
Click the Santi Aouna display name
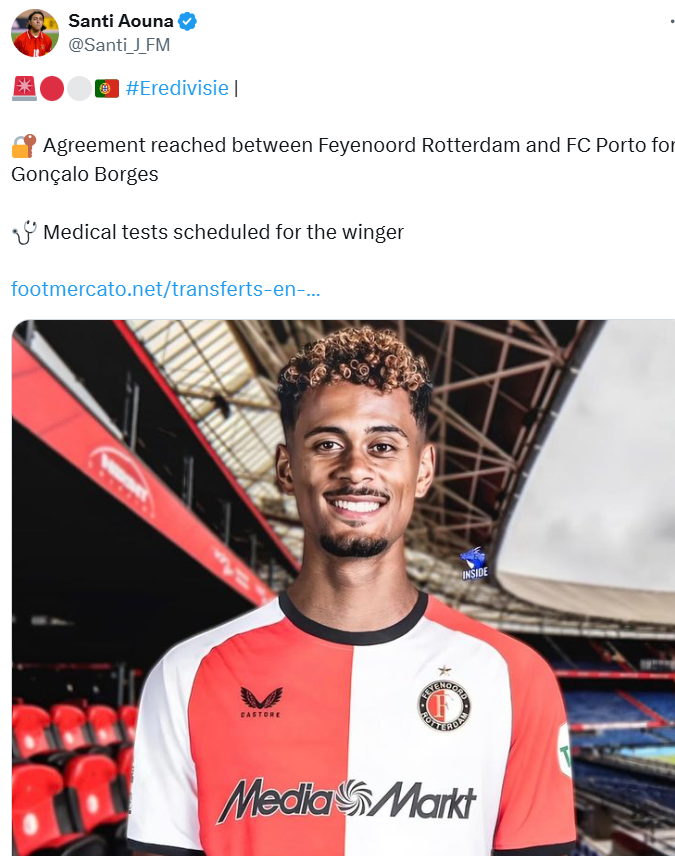(x=121, y=21)
